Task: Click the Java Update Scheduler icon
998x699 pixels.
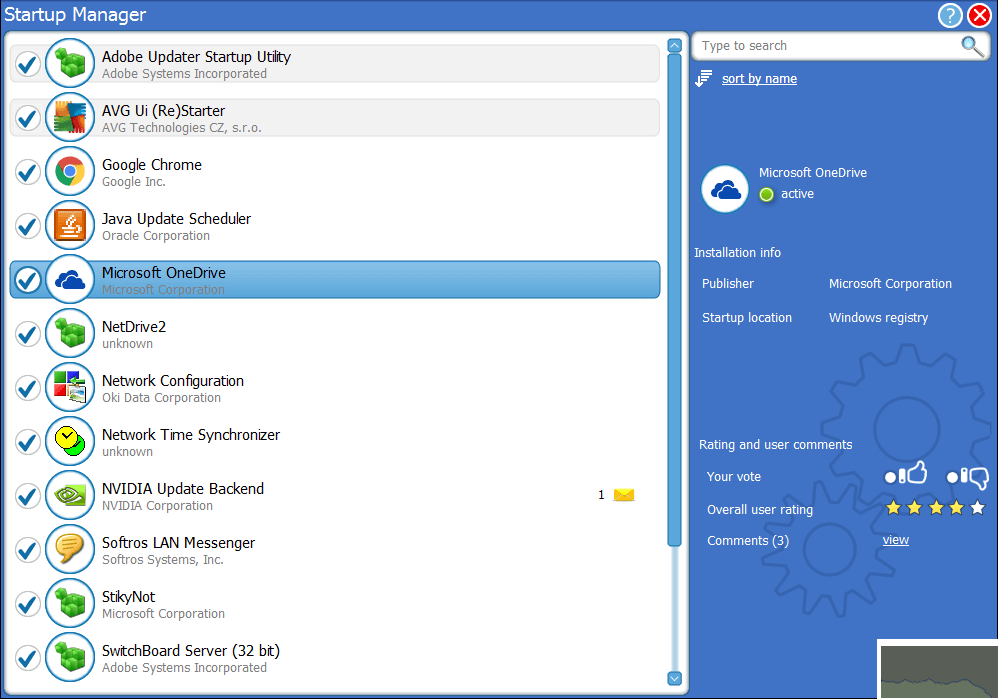Action: coord(69,226)
